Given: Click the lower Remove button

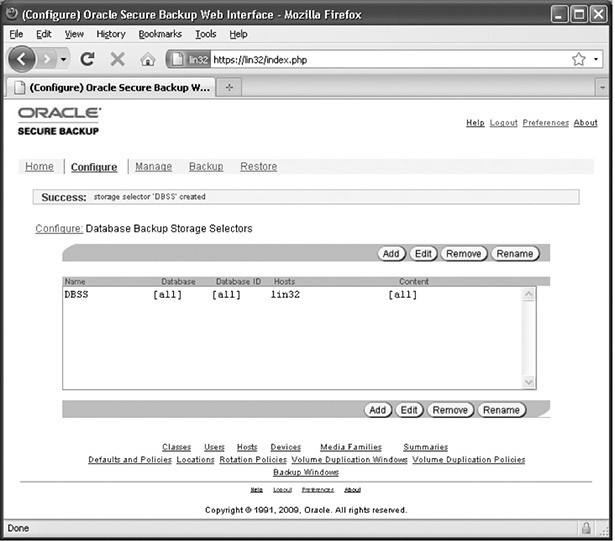Looking at the screenshot, I should [x=450, y=410].
